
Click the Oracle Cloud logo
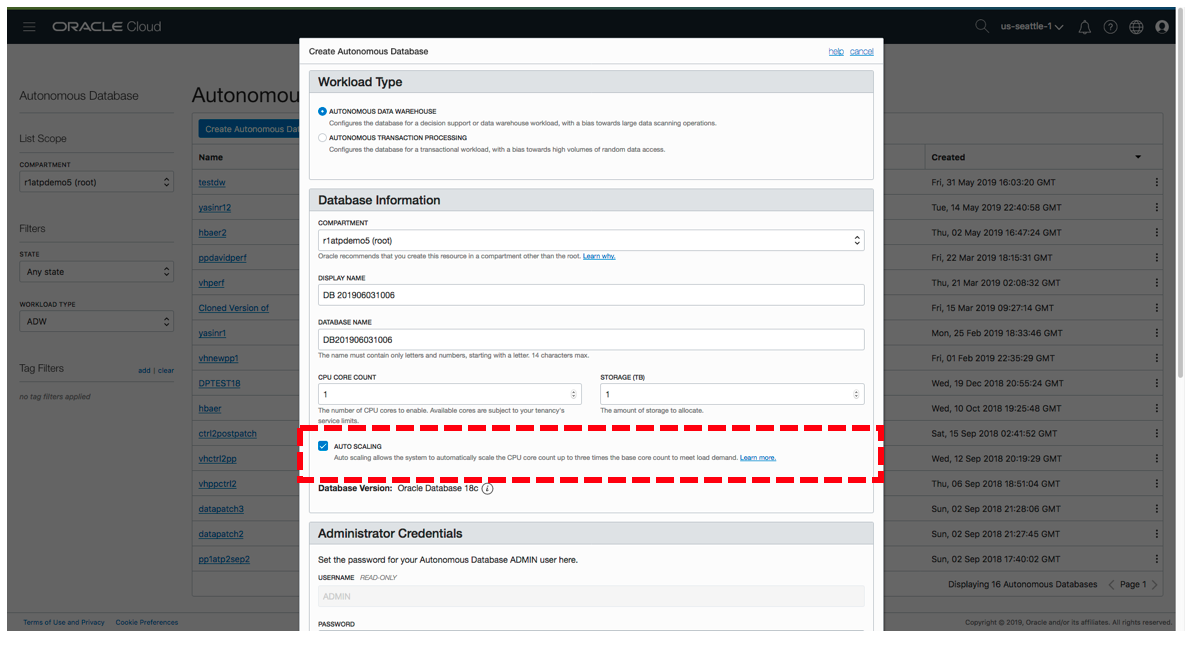(x=107, y=27)
